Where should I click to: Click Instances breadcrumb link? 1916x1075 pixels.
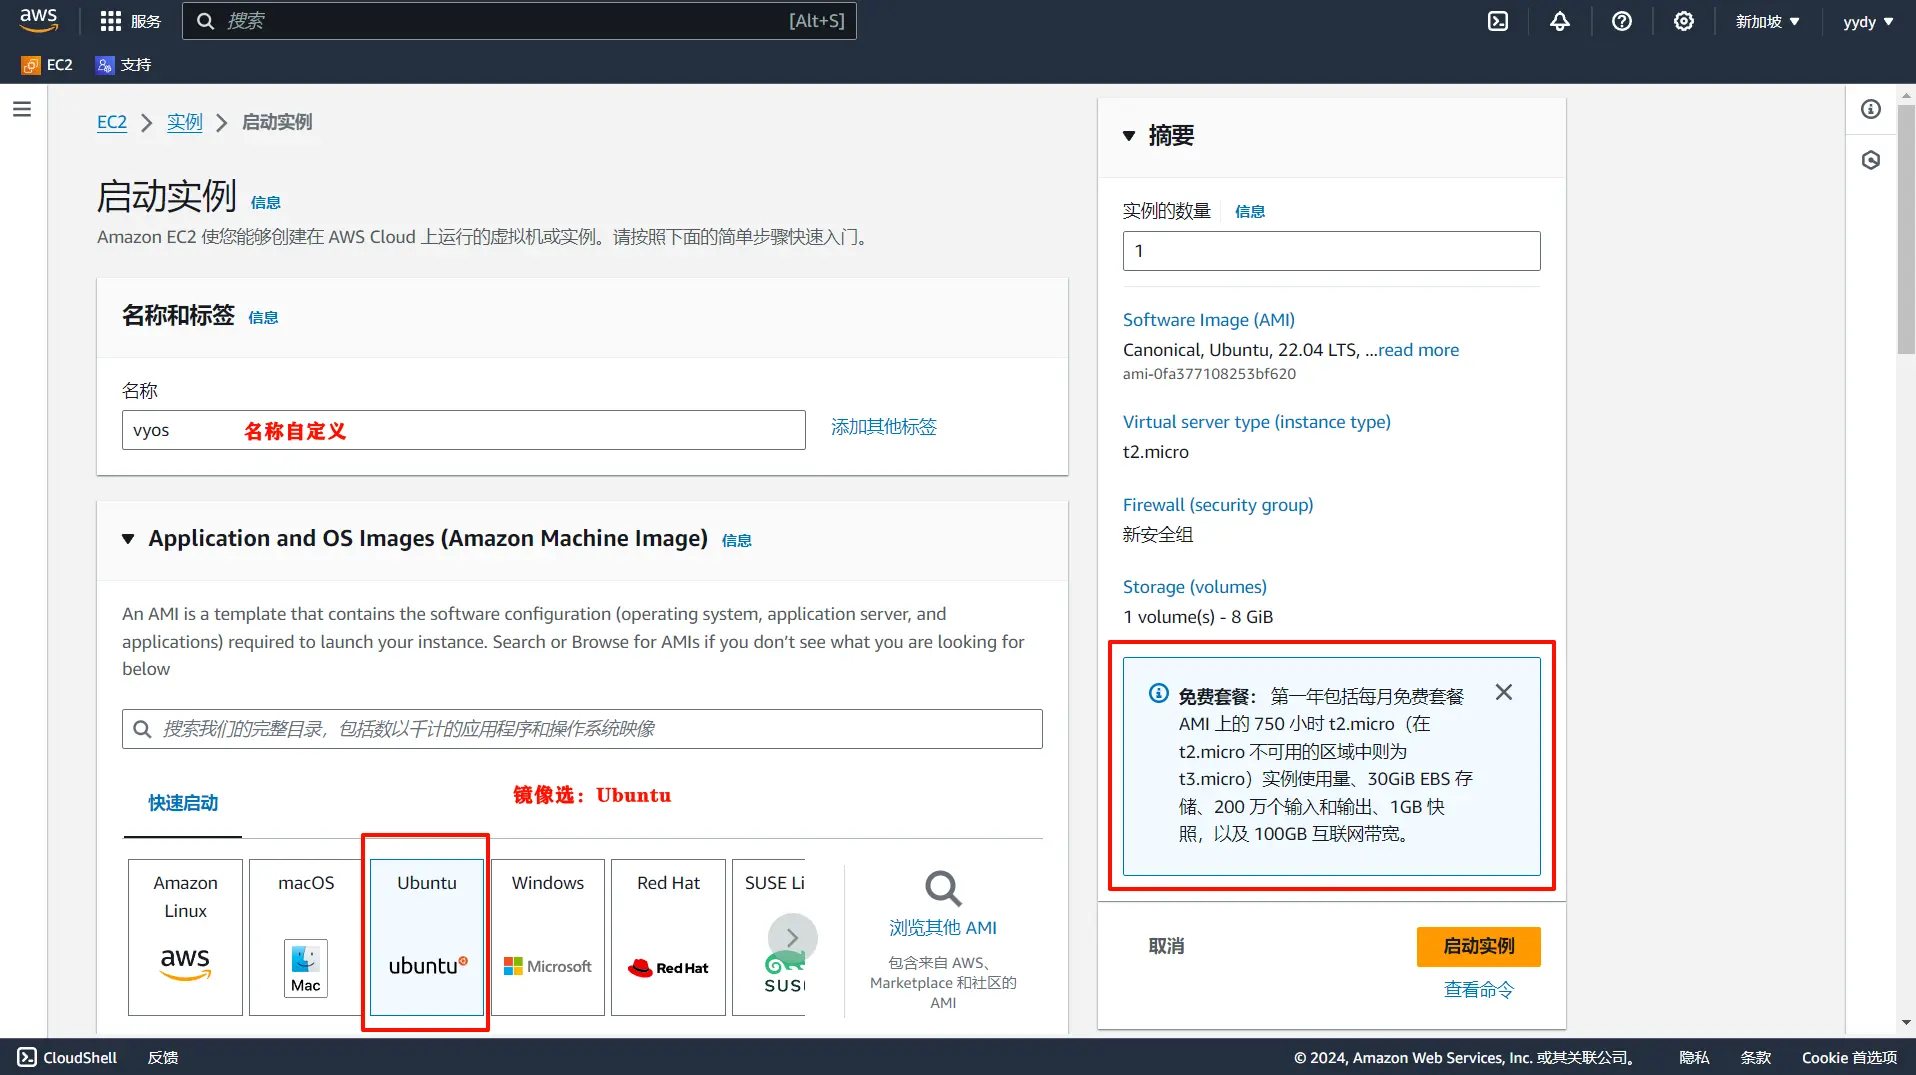[185, 122]
